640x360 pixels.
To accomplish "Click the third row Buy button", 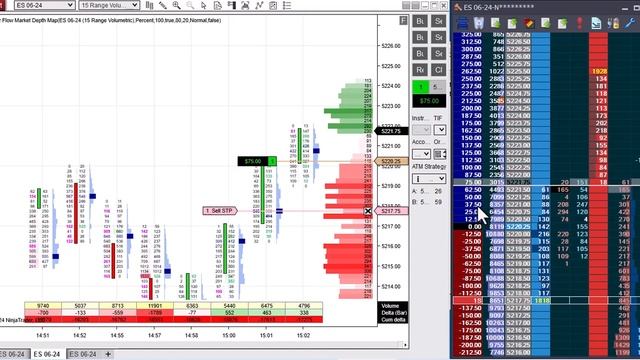I will (420, 53).
